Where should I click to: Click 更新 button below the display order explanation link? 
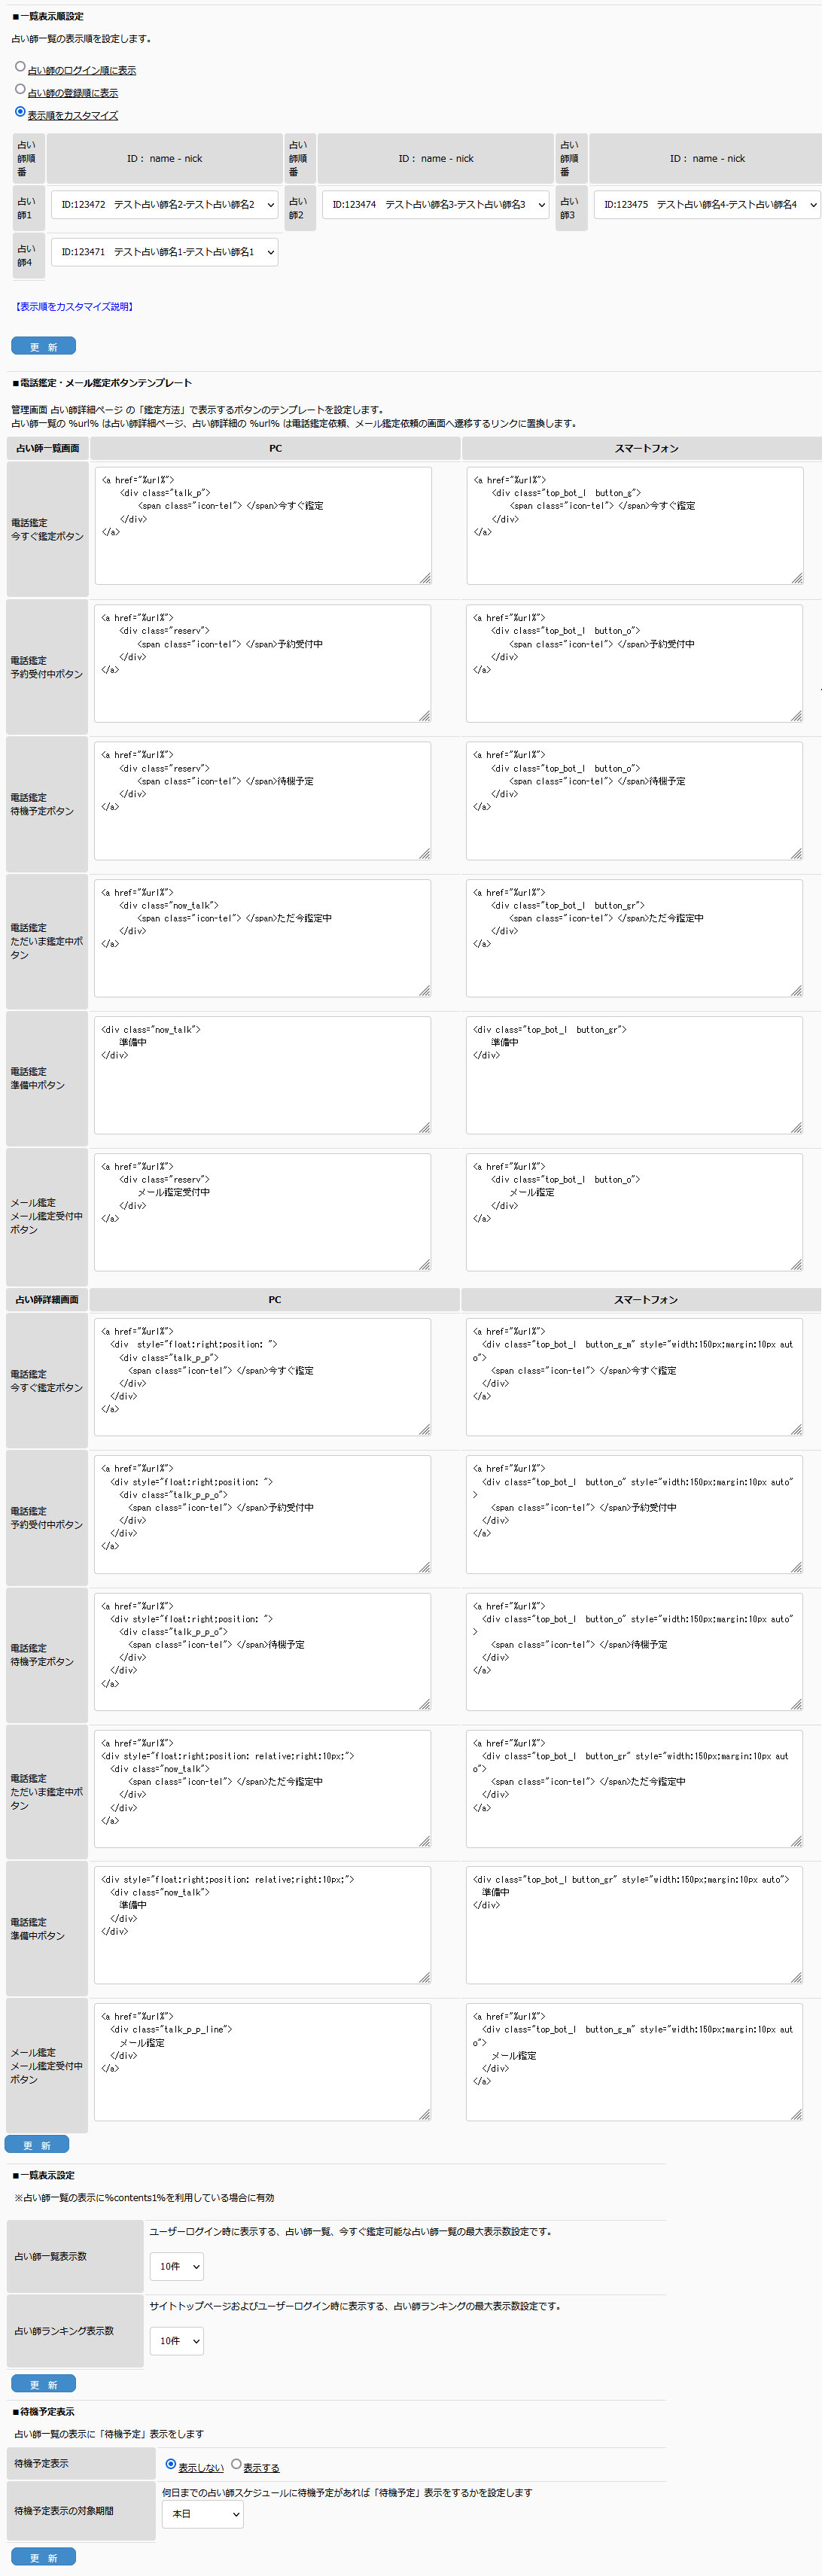coord(43,346)
